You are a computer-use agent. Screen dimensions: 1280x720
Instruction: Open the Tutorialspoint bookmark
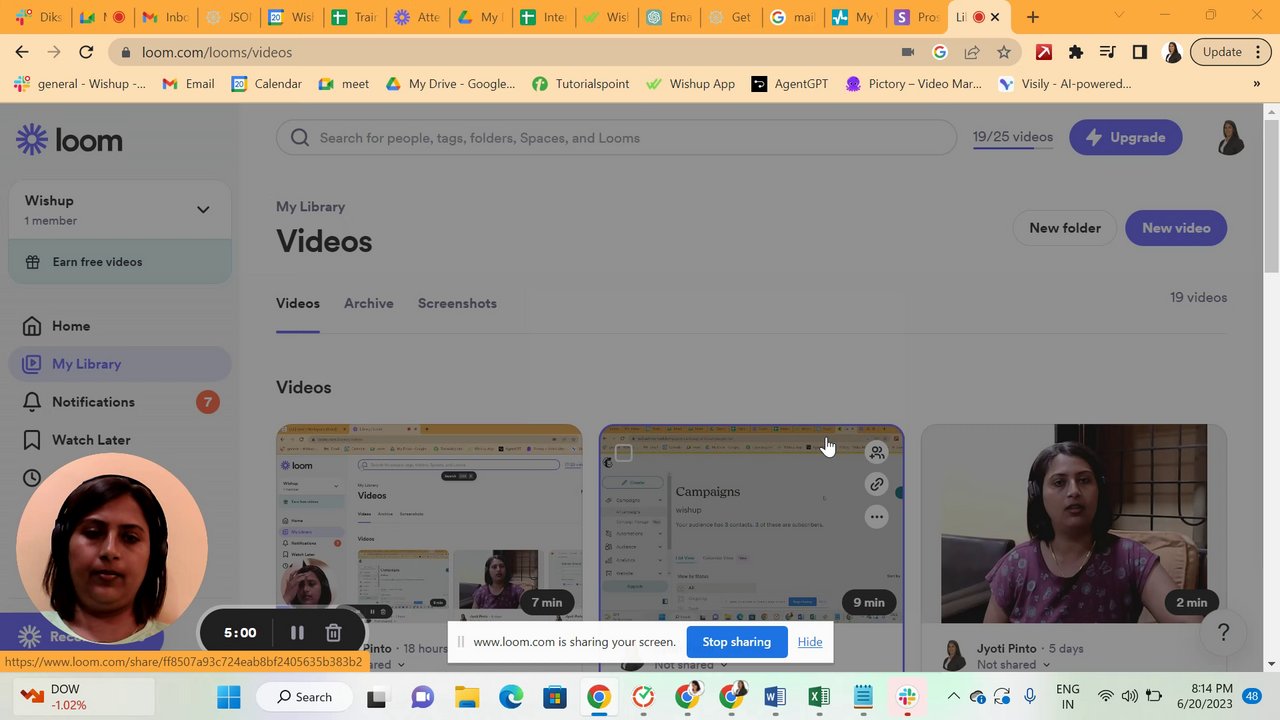click(581, 84)
